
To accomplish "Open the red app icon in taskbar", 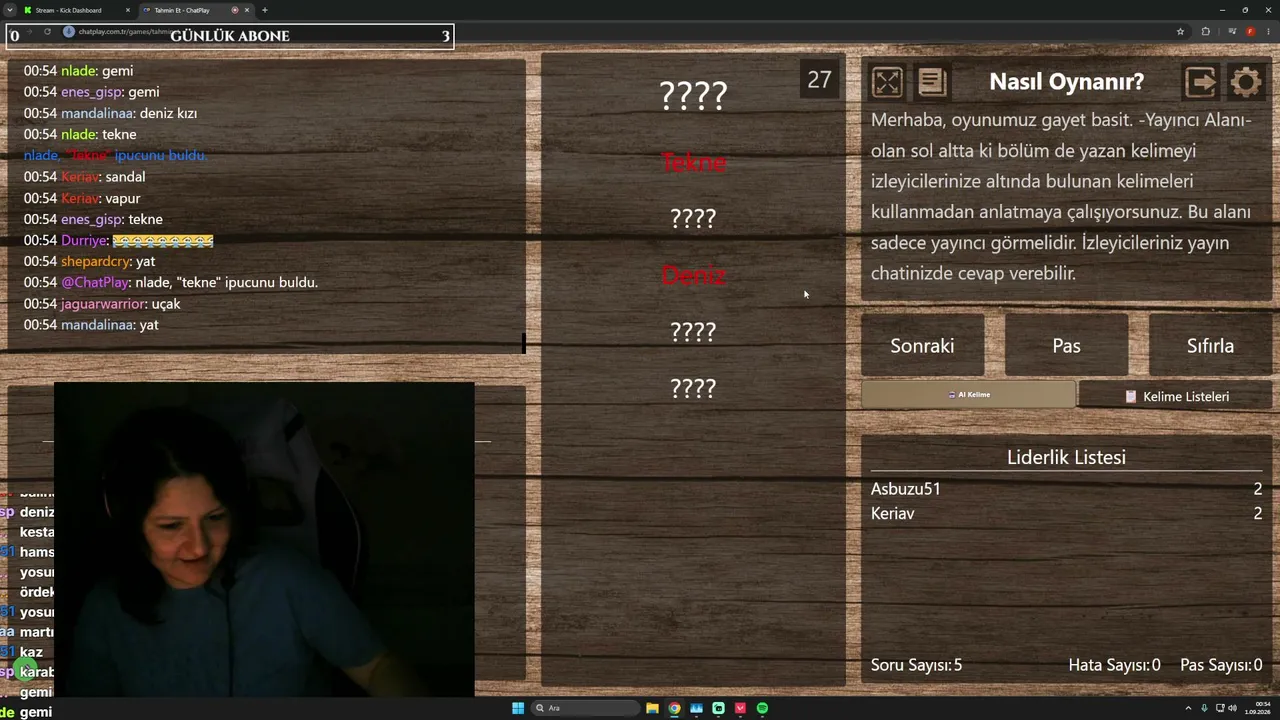I will tap(740, 708).
